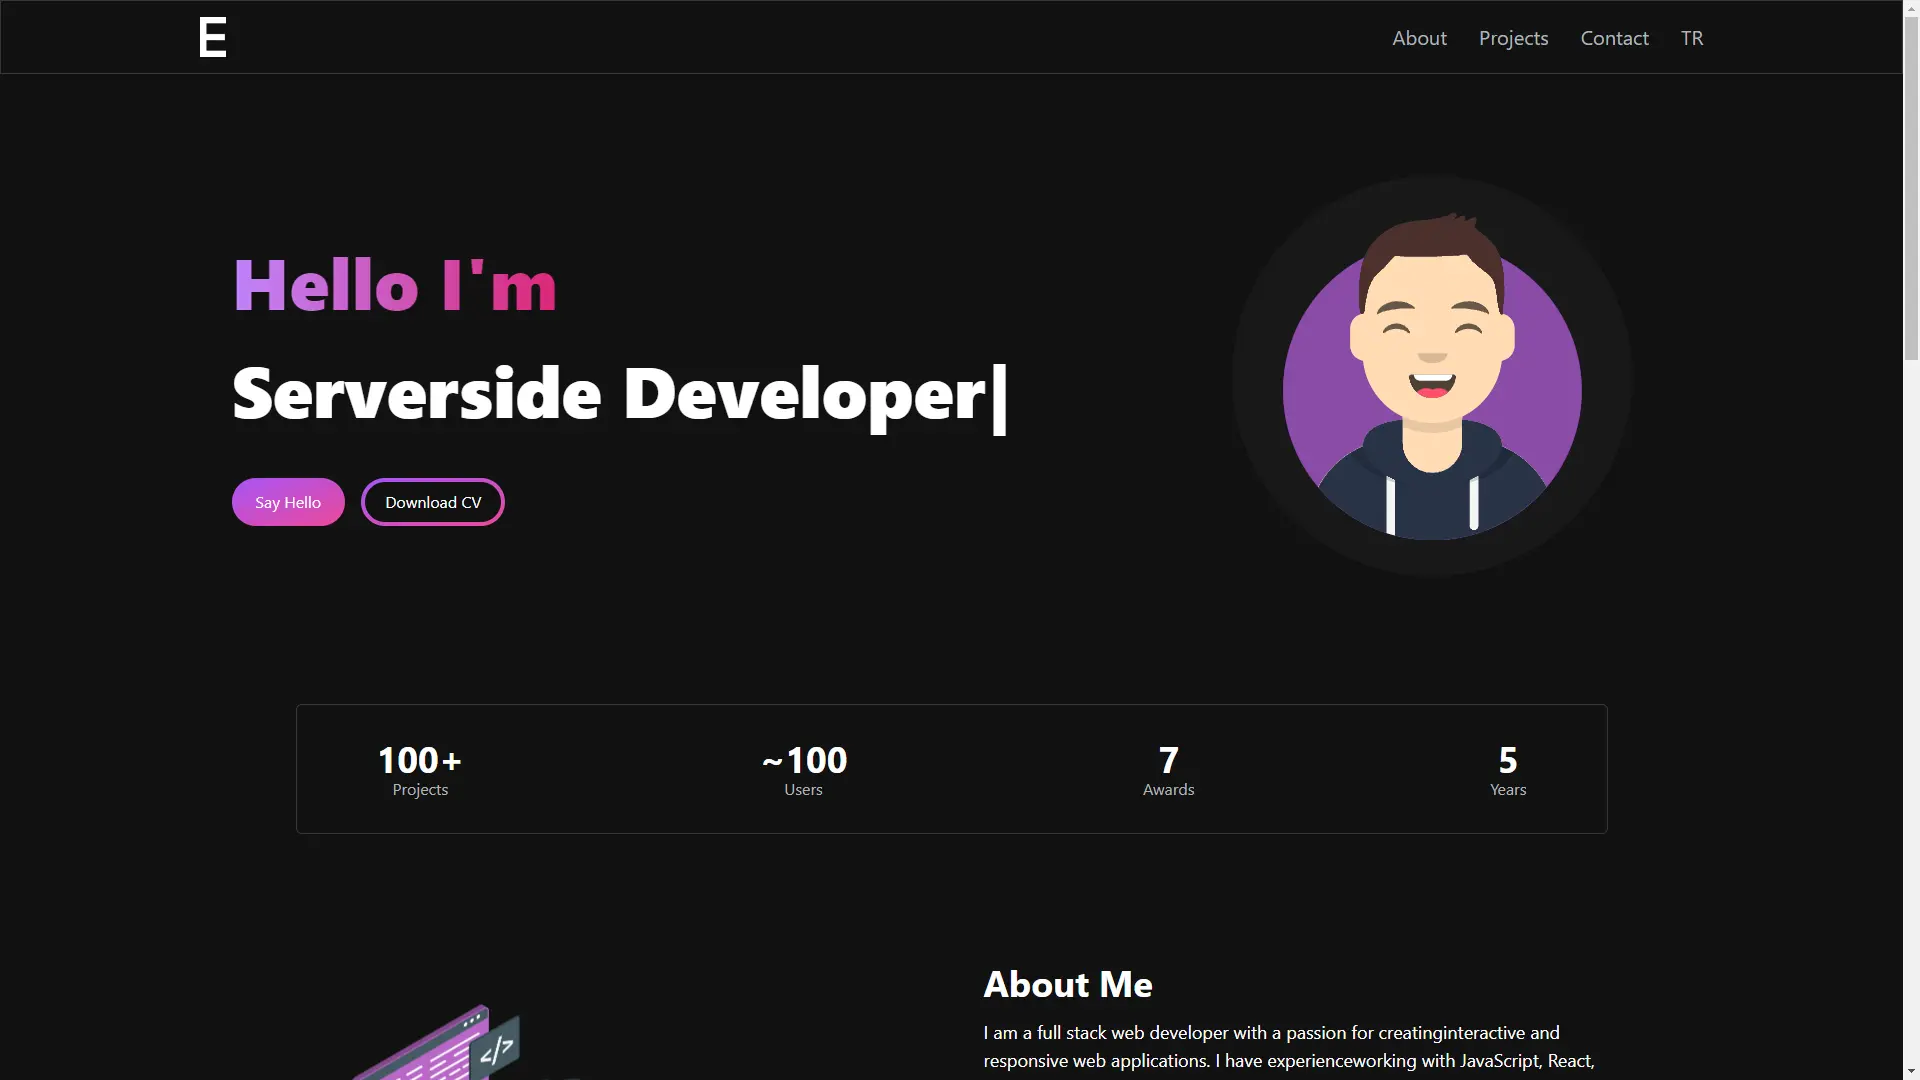This screenshot has height=1080, width=1920.
Task: Click the Download CV button
Action: [433, 502]
